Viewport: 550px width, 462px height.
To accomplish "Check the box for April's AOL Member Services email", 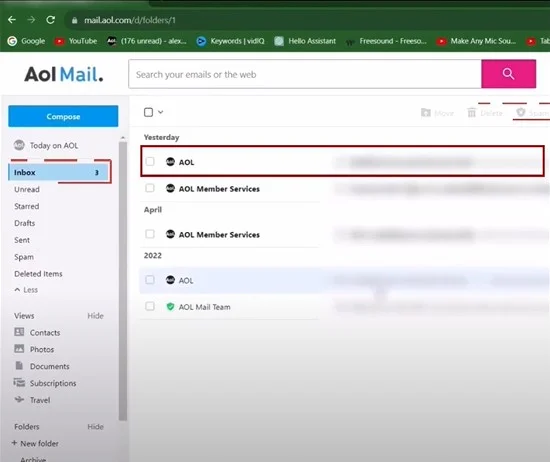I will point(150,234).
